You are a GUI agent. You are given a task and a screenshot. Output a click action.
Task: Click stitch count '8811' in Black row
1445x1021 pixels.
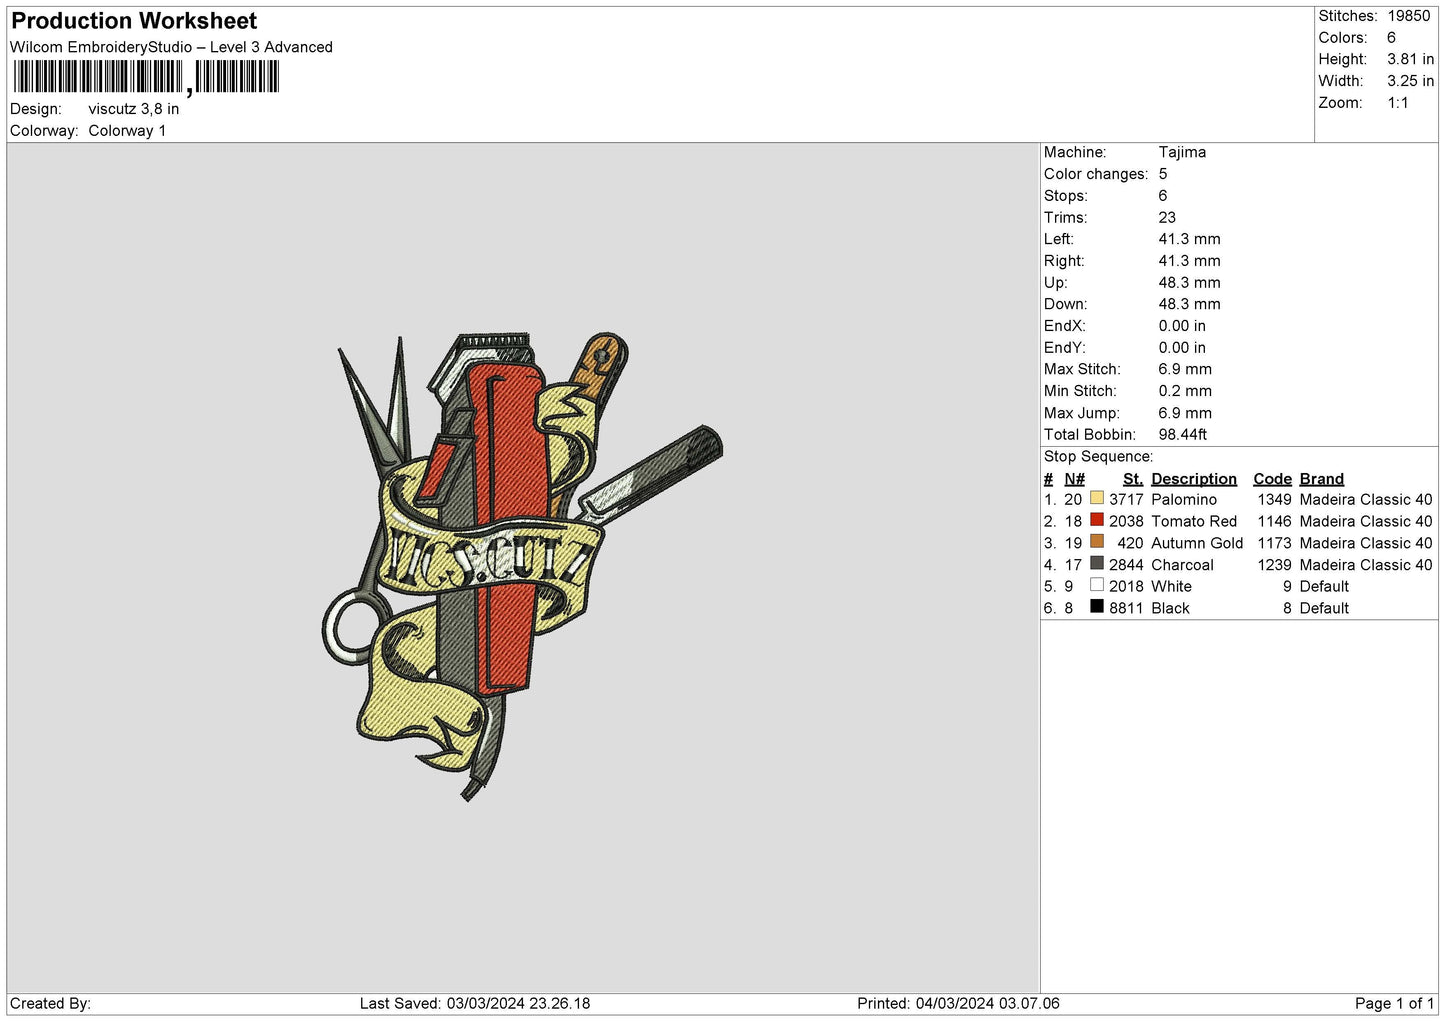[x=1126, y=608]
